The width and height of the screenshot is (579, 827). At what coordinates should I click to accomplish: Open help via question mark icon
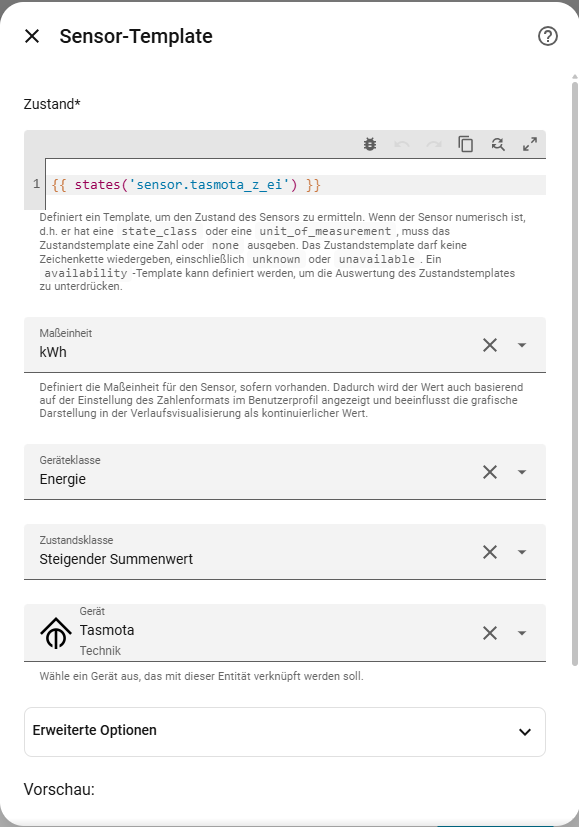pyautogui.click(x=548, y=36)
